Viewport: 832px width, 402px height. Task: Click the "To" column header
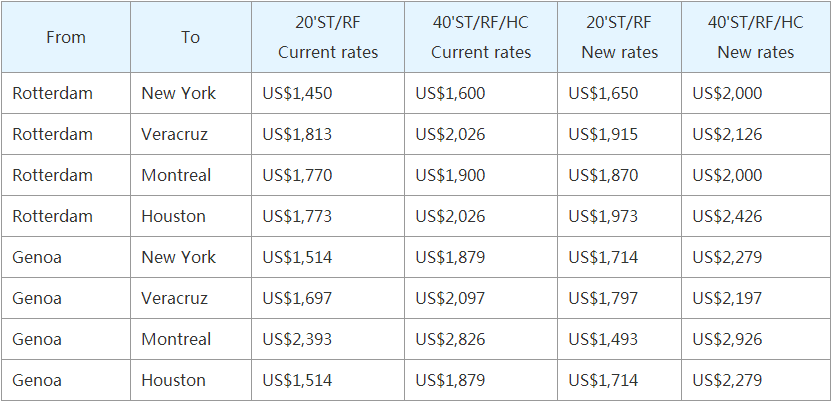190,38
